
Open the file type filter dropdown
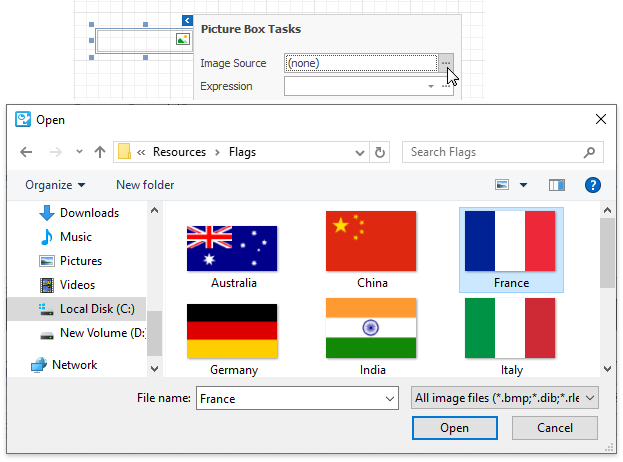click(505, 398)
